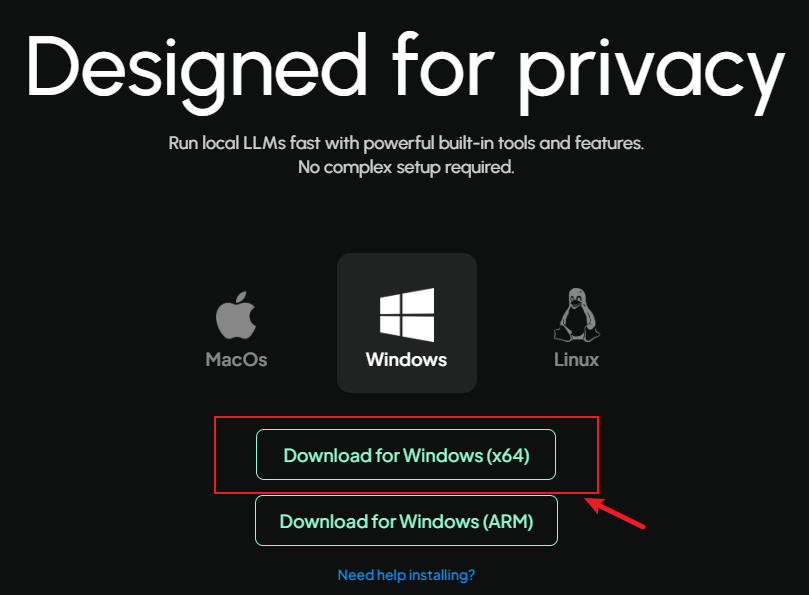Viewport: 809px width, 595px height.
Task: Download for Windows (x64)
Action: 406,455
